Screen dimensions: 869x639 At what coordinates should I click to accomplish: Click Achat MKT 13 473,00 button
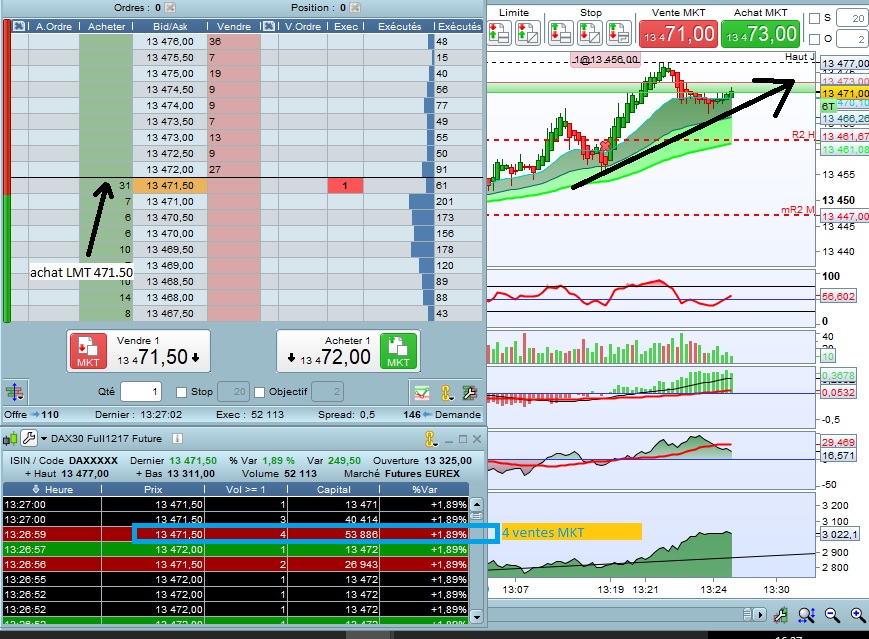coord(760,34)
